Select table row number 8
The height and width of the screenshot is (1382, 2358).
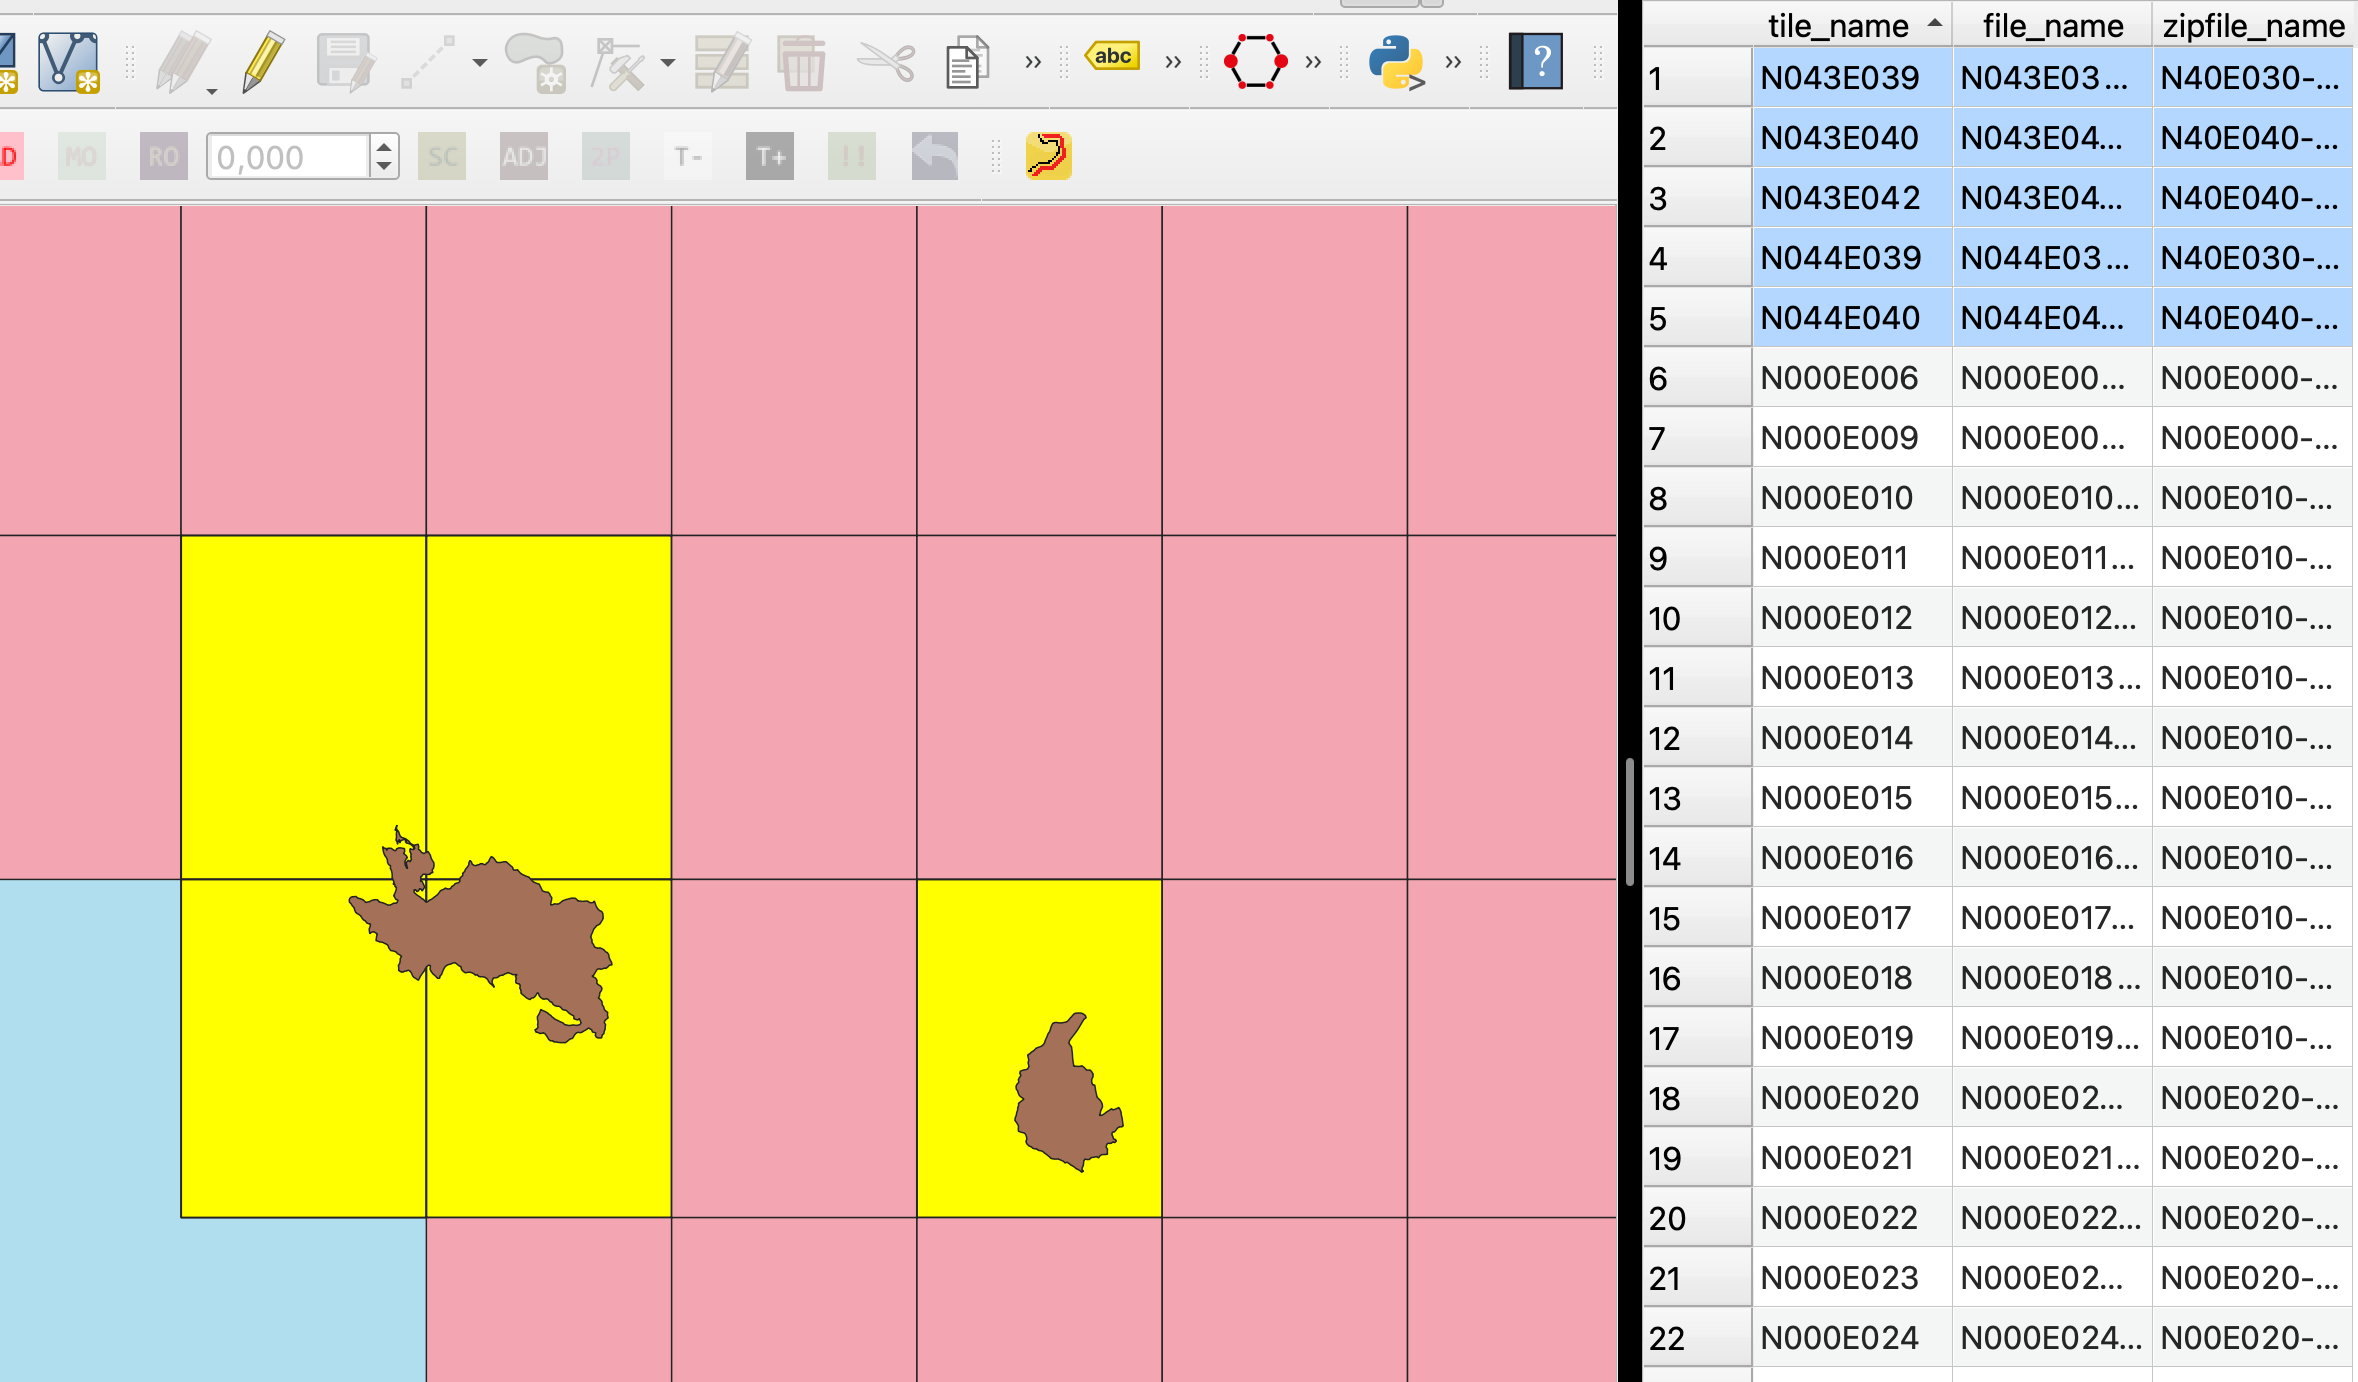1695,498
